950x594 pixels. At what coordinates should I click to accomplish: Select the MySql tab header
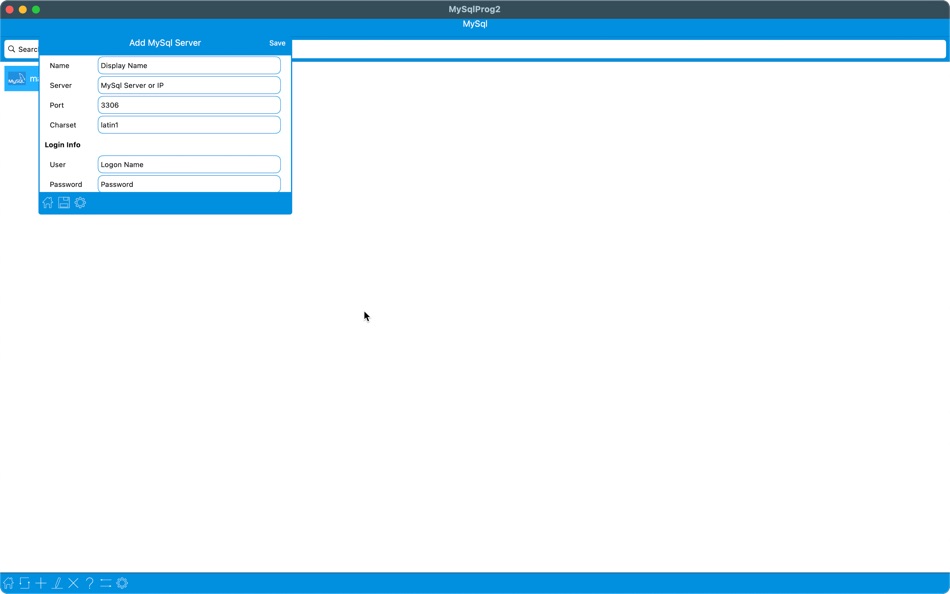(x=475, y=23)
